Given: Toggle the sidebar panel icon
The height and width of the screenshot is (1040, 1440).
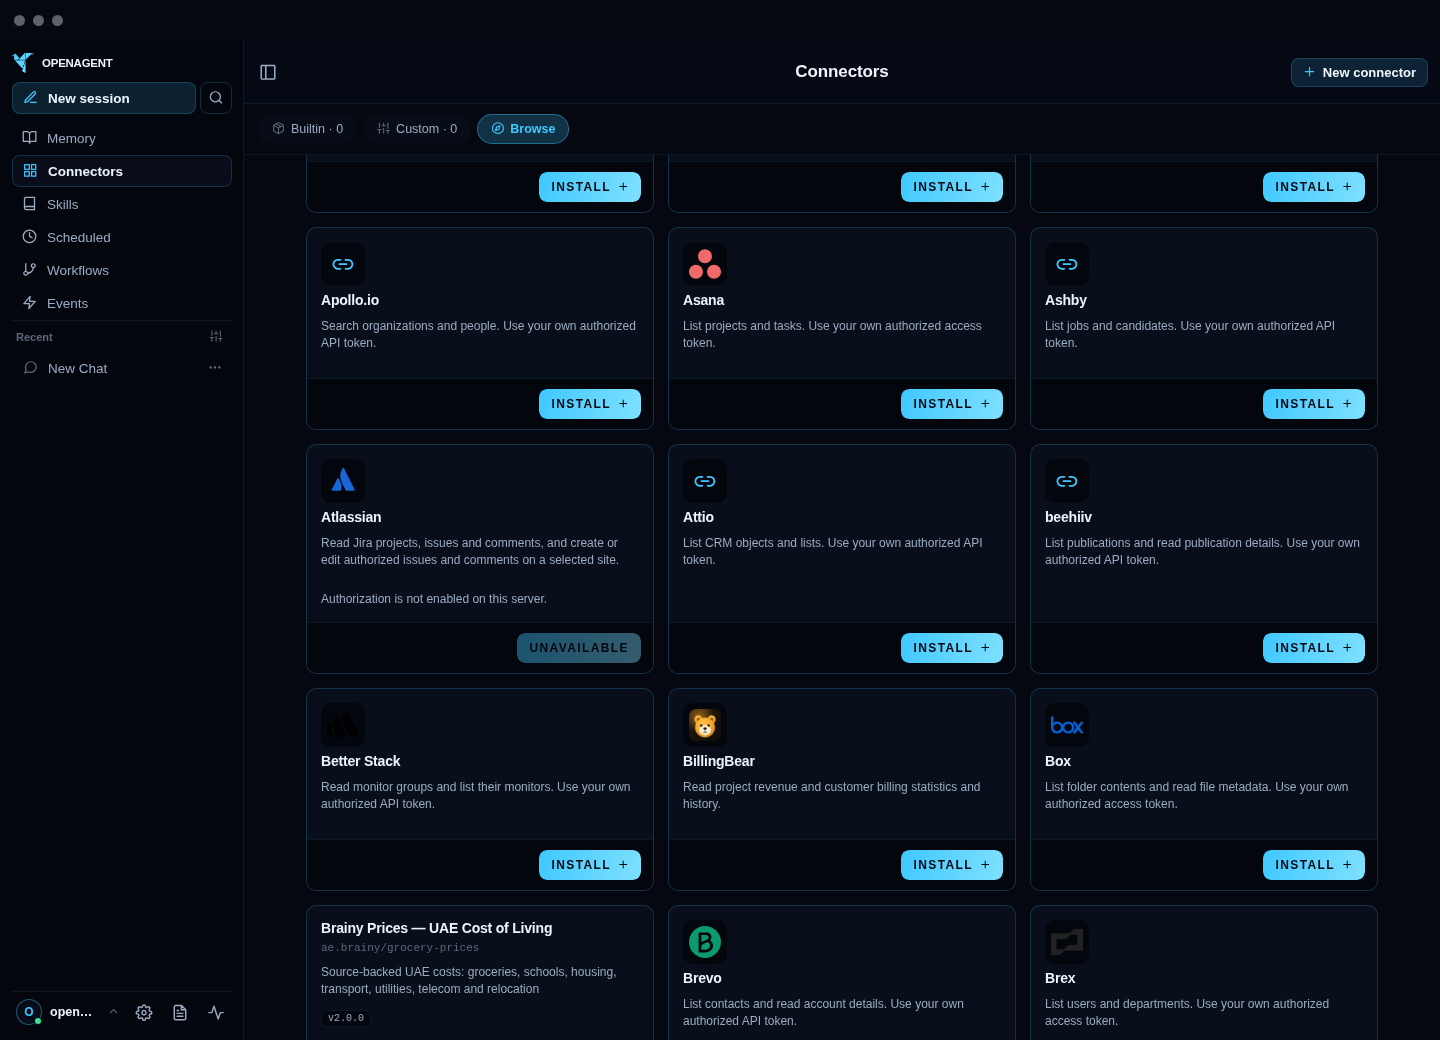Looking at the screenshot, I should pyautogui.click(x=268, y=72).
